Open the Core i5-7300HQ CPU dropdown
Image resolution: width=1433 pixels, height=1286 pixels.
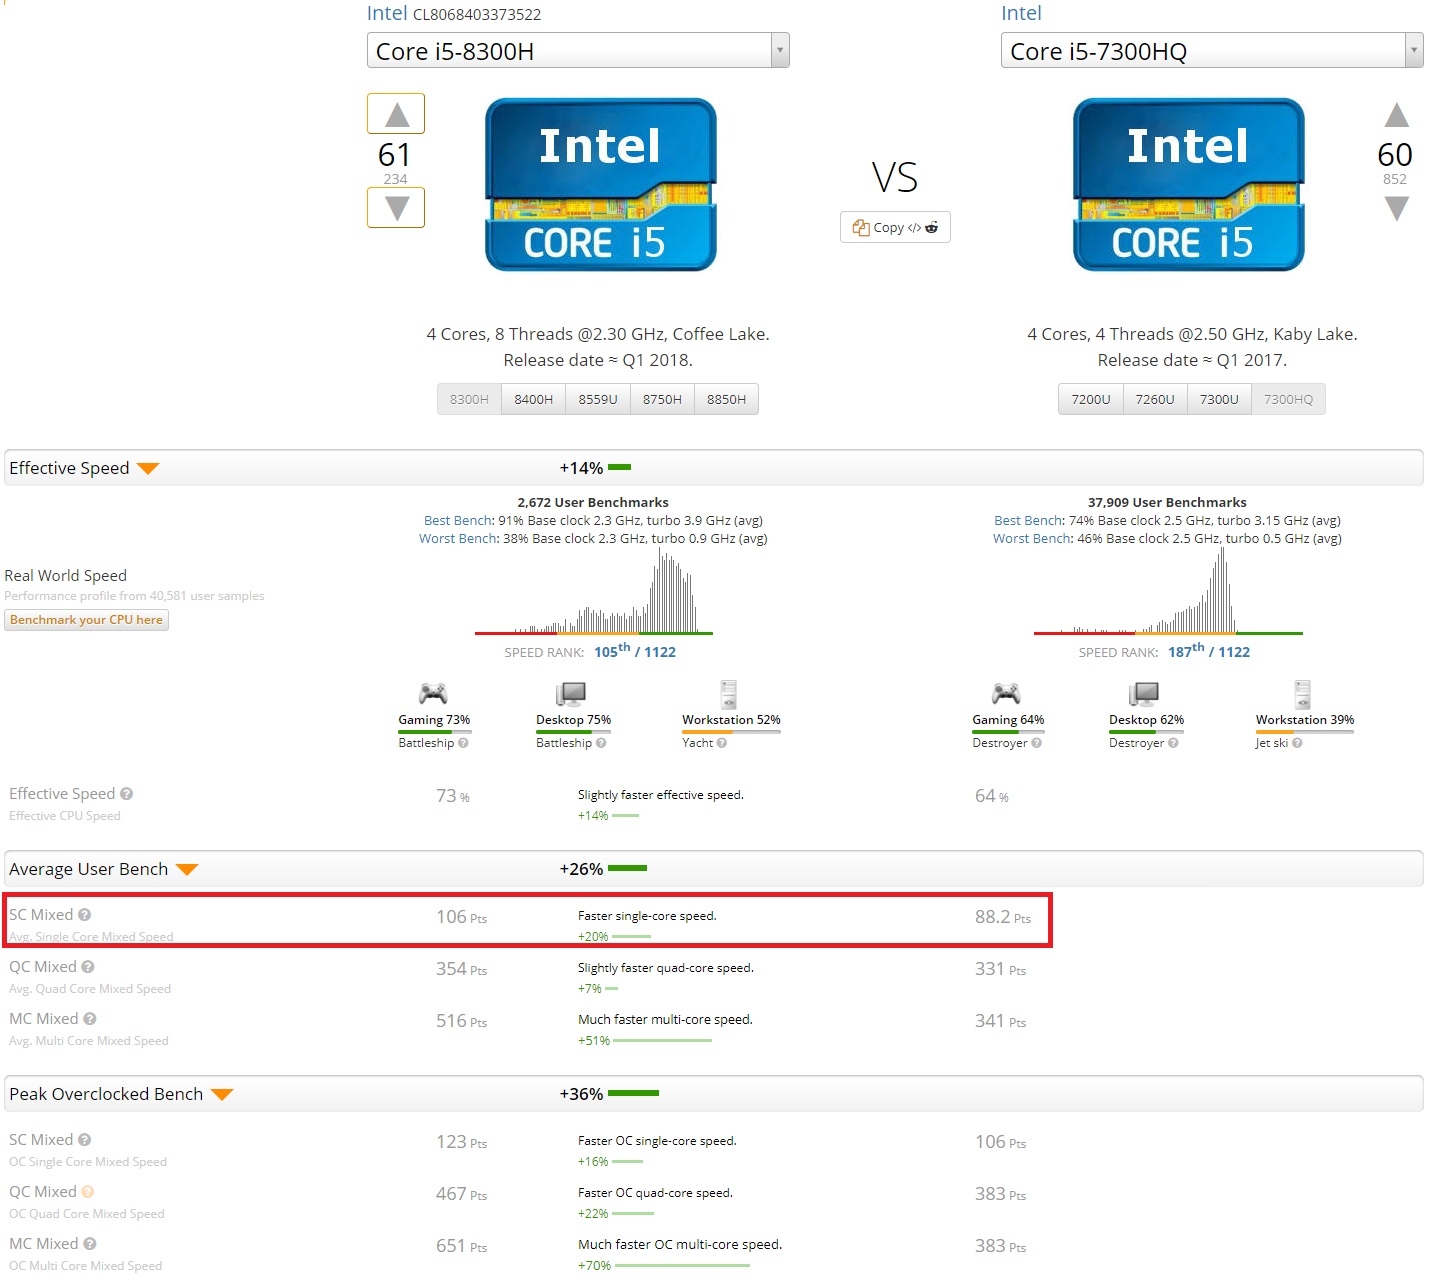(1212, 50)
